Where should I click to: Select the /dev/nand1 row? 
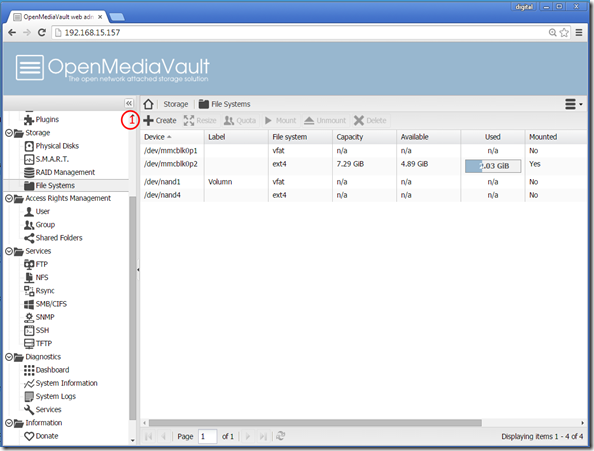(364, 182)
